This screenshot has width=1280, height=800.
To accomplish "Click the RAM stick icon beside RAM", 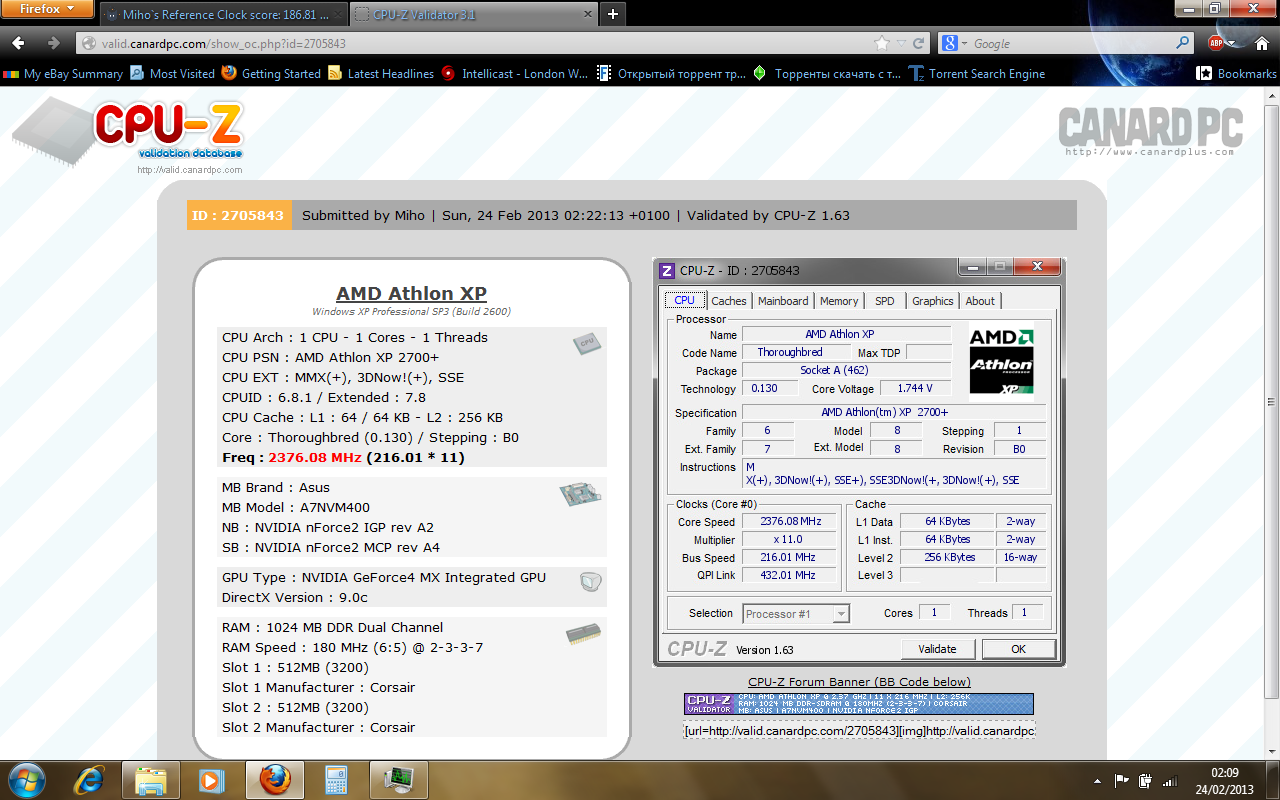I will [x=582, y=634].
